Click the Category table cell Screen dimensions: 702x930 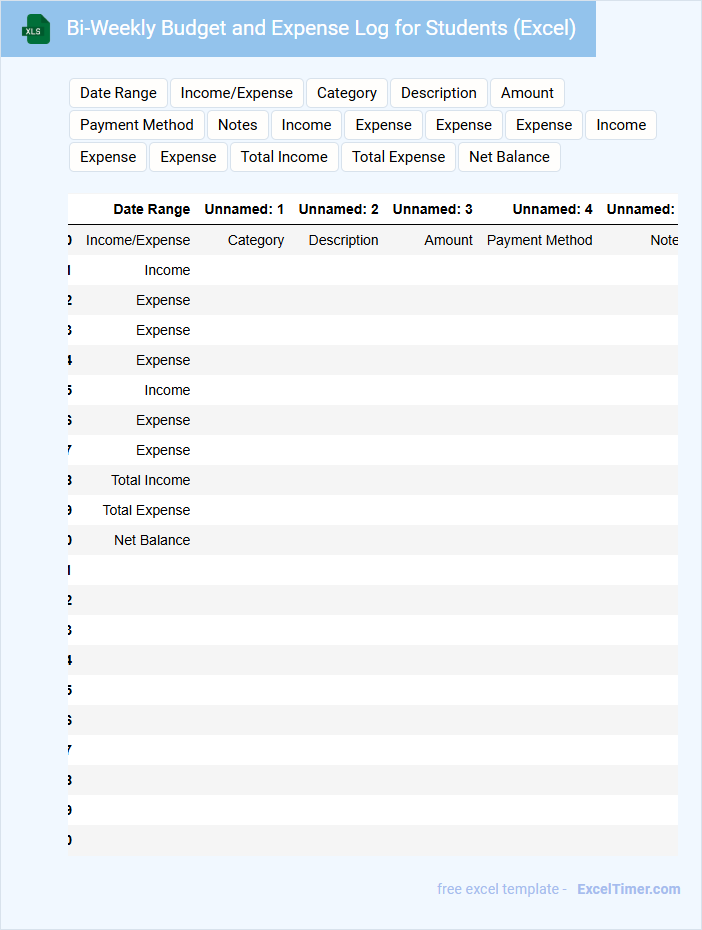click(x=256, y=240)
